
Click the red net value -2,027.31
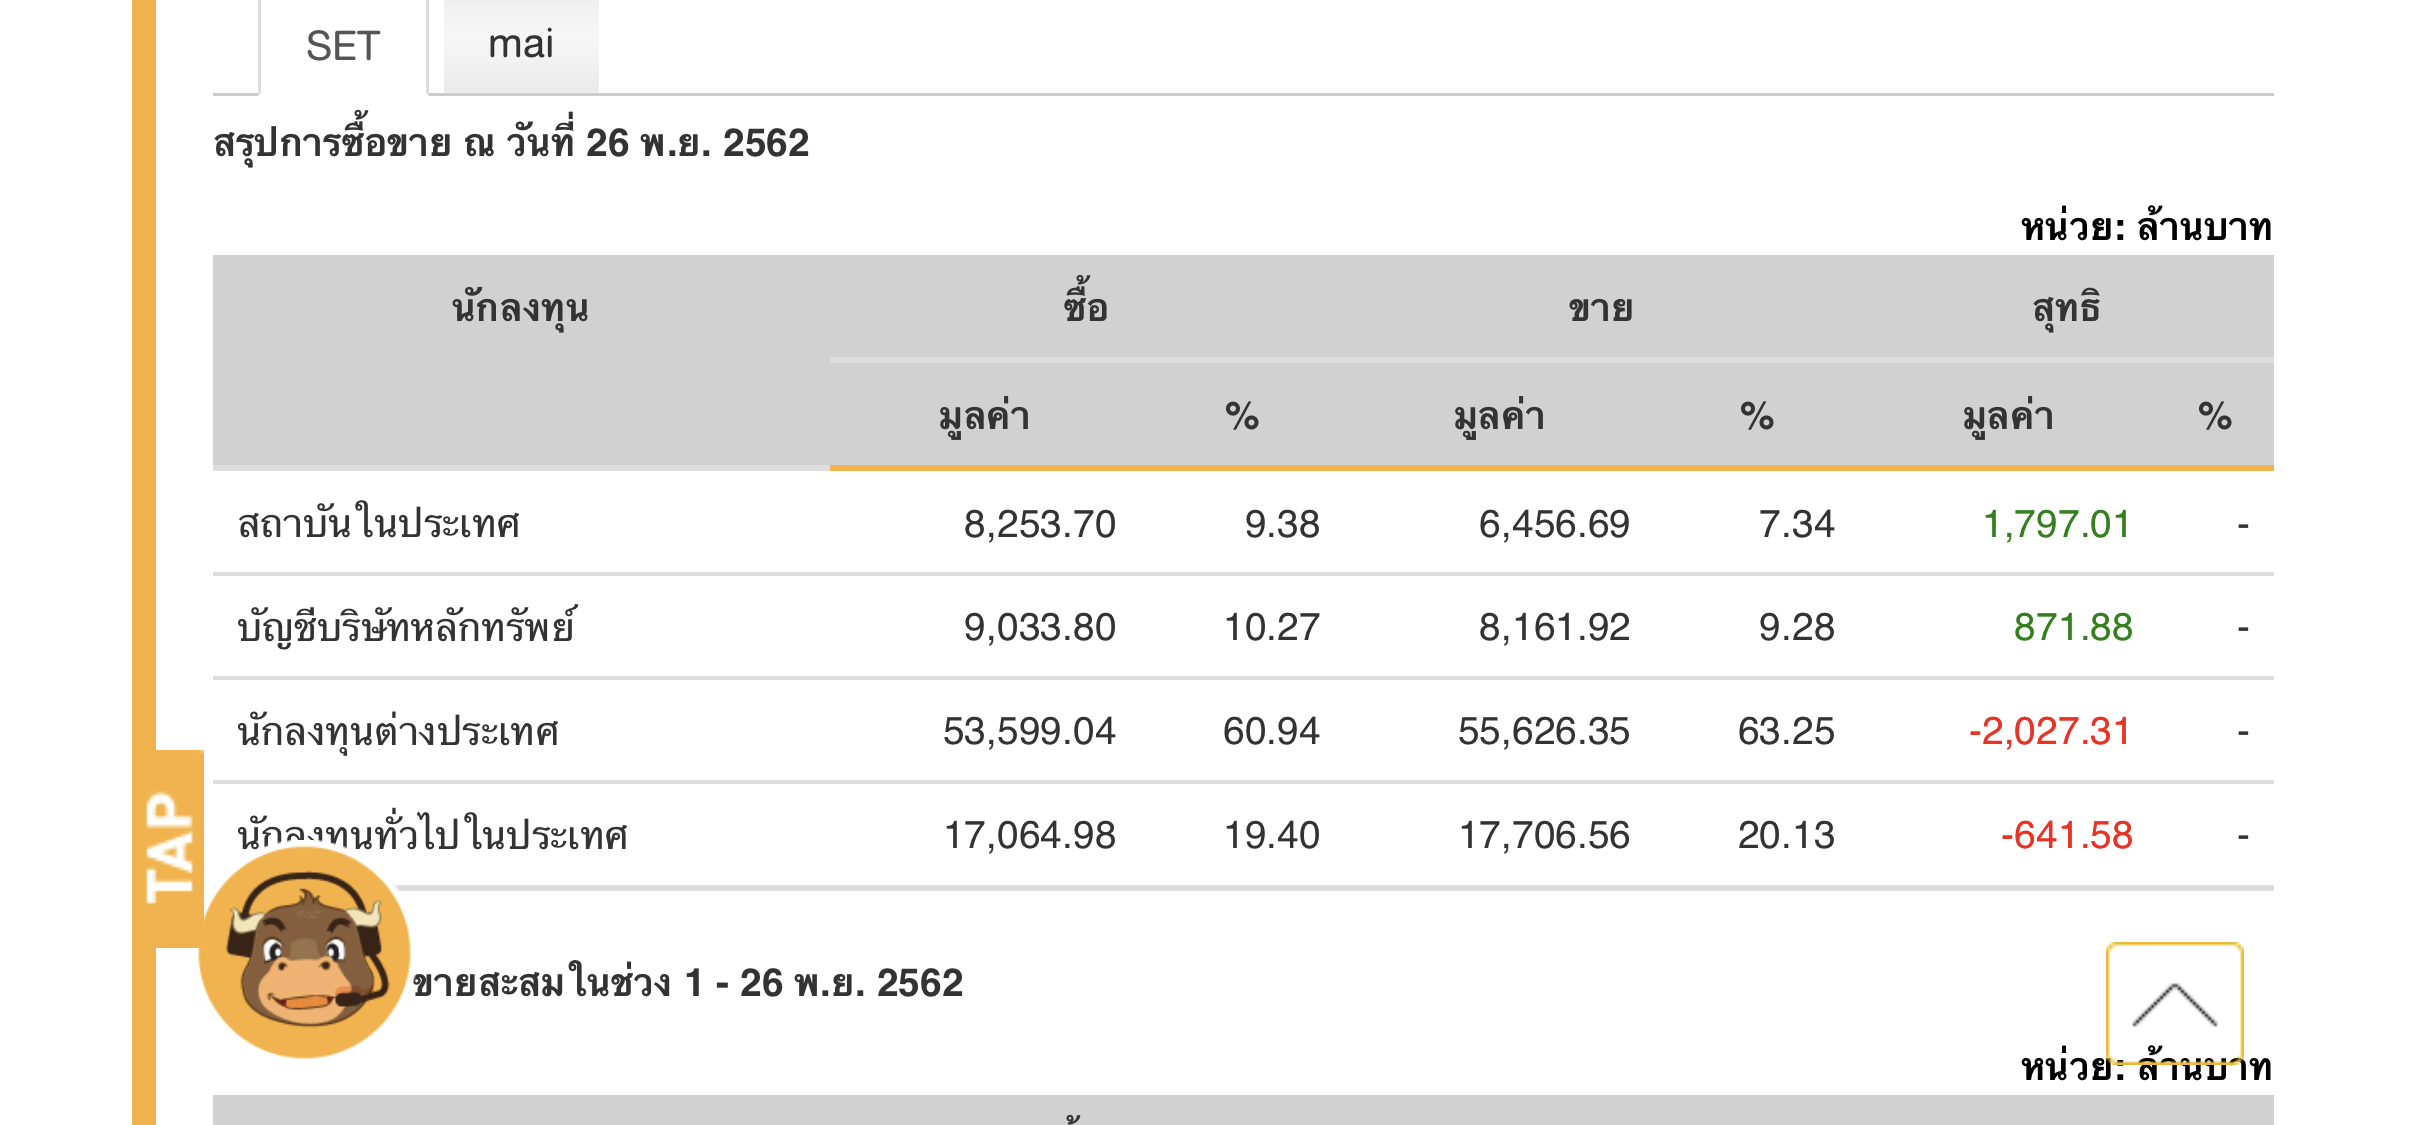point(2049,732)
